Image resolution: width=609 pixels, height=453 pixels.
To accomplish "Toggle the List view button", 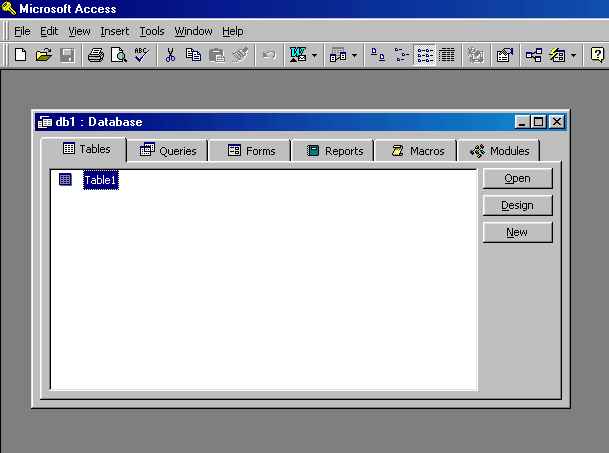I will click(425, 56).
